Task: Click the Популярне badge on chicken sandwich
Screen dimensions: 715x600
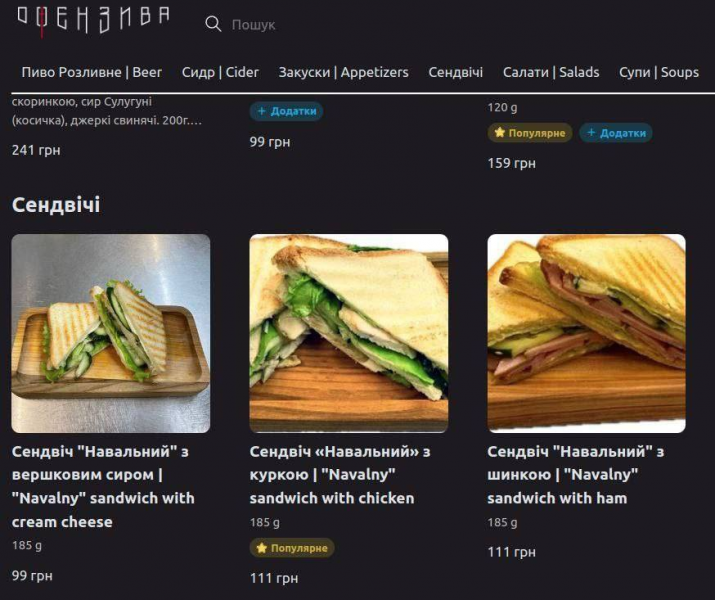Action: click(292, 548)
